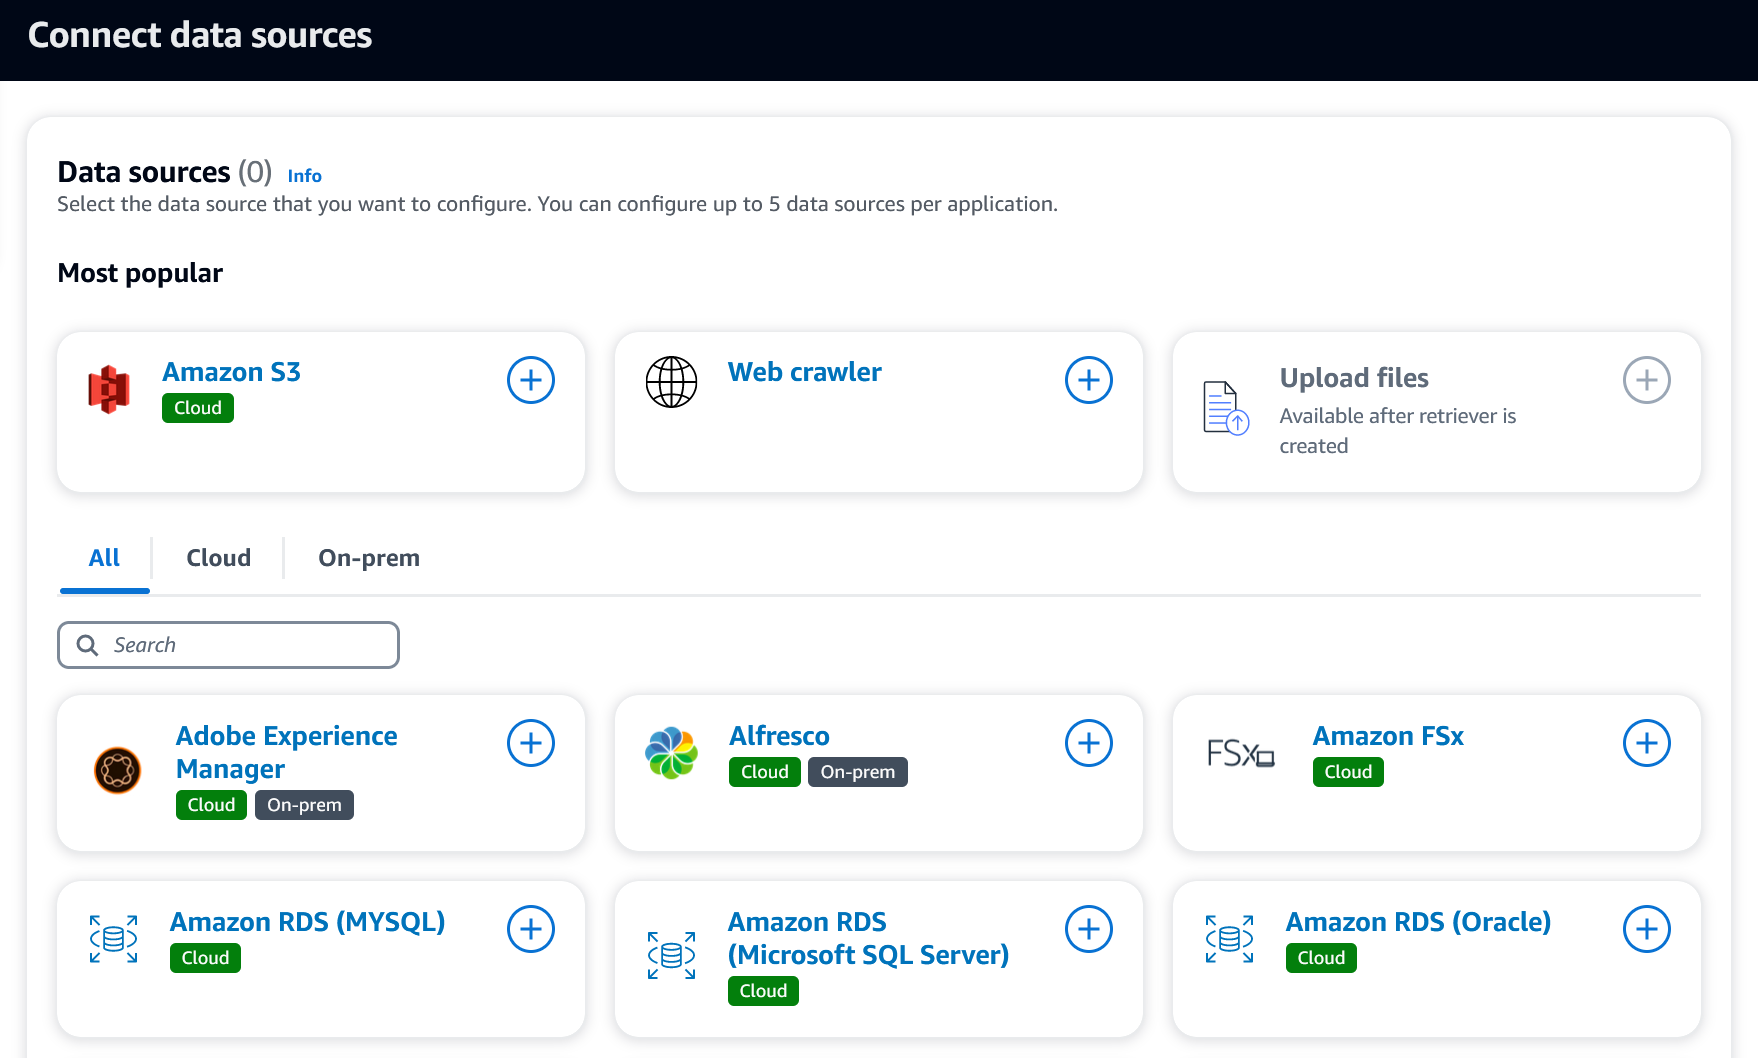Viewport: 1758px width, 1058px height.
Task: Click the Cloud badge under Amazon S3
Action: (198, 408)
